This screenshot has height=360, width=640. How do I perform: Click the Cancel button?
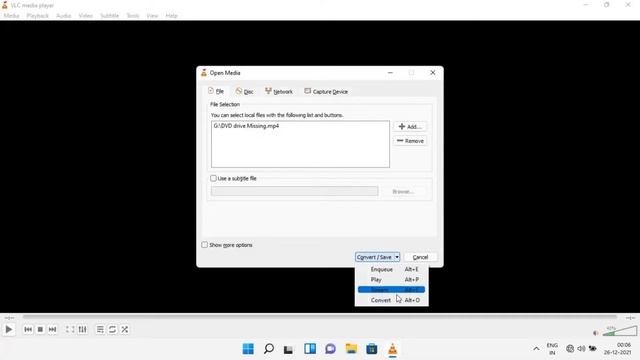pyautogui.click(x=420, y=257)
